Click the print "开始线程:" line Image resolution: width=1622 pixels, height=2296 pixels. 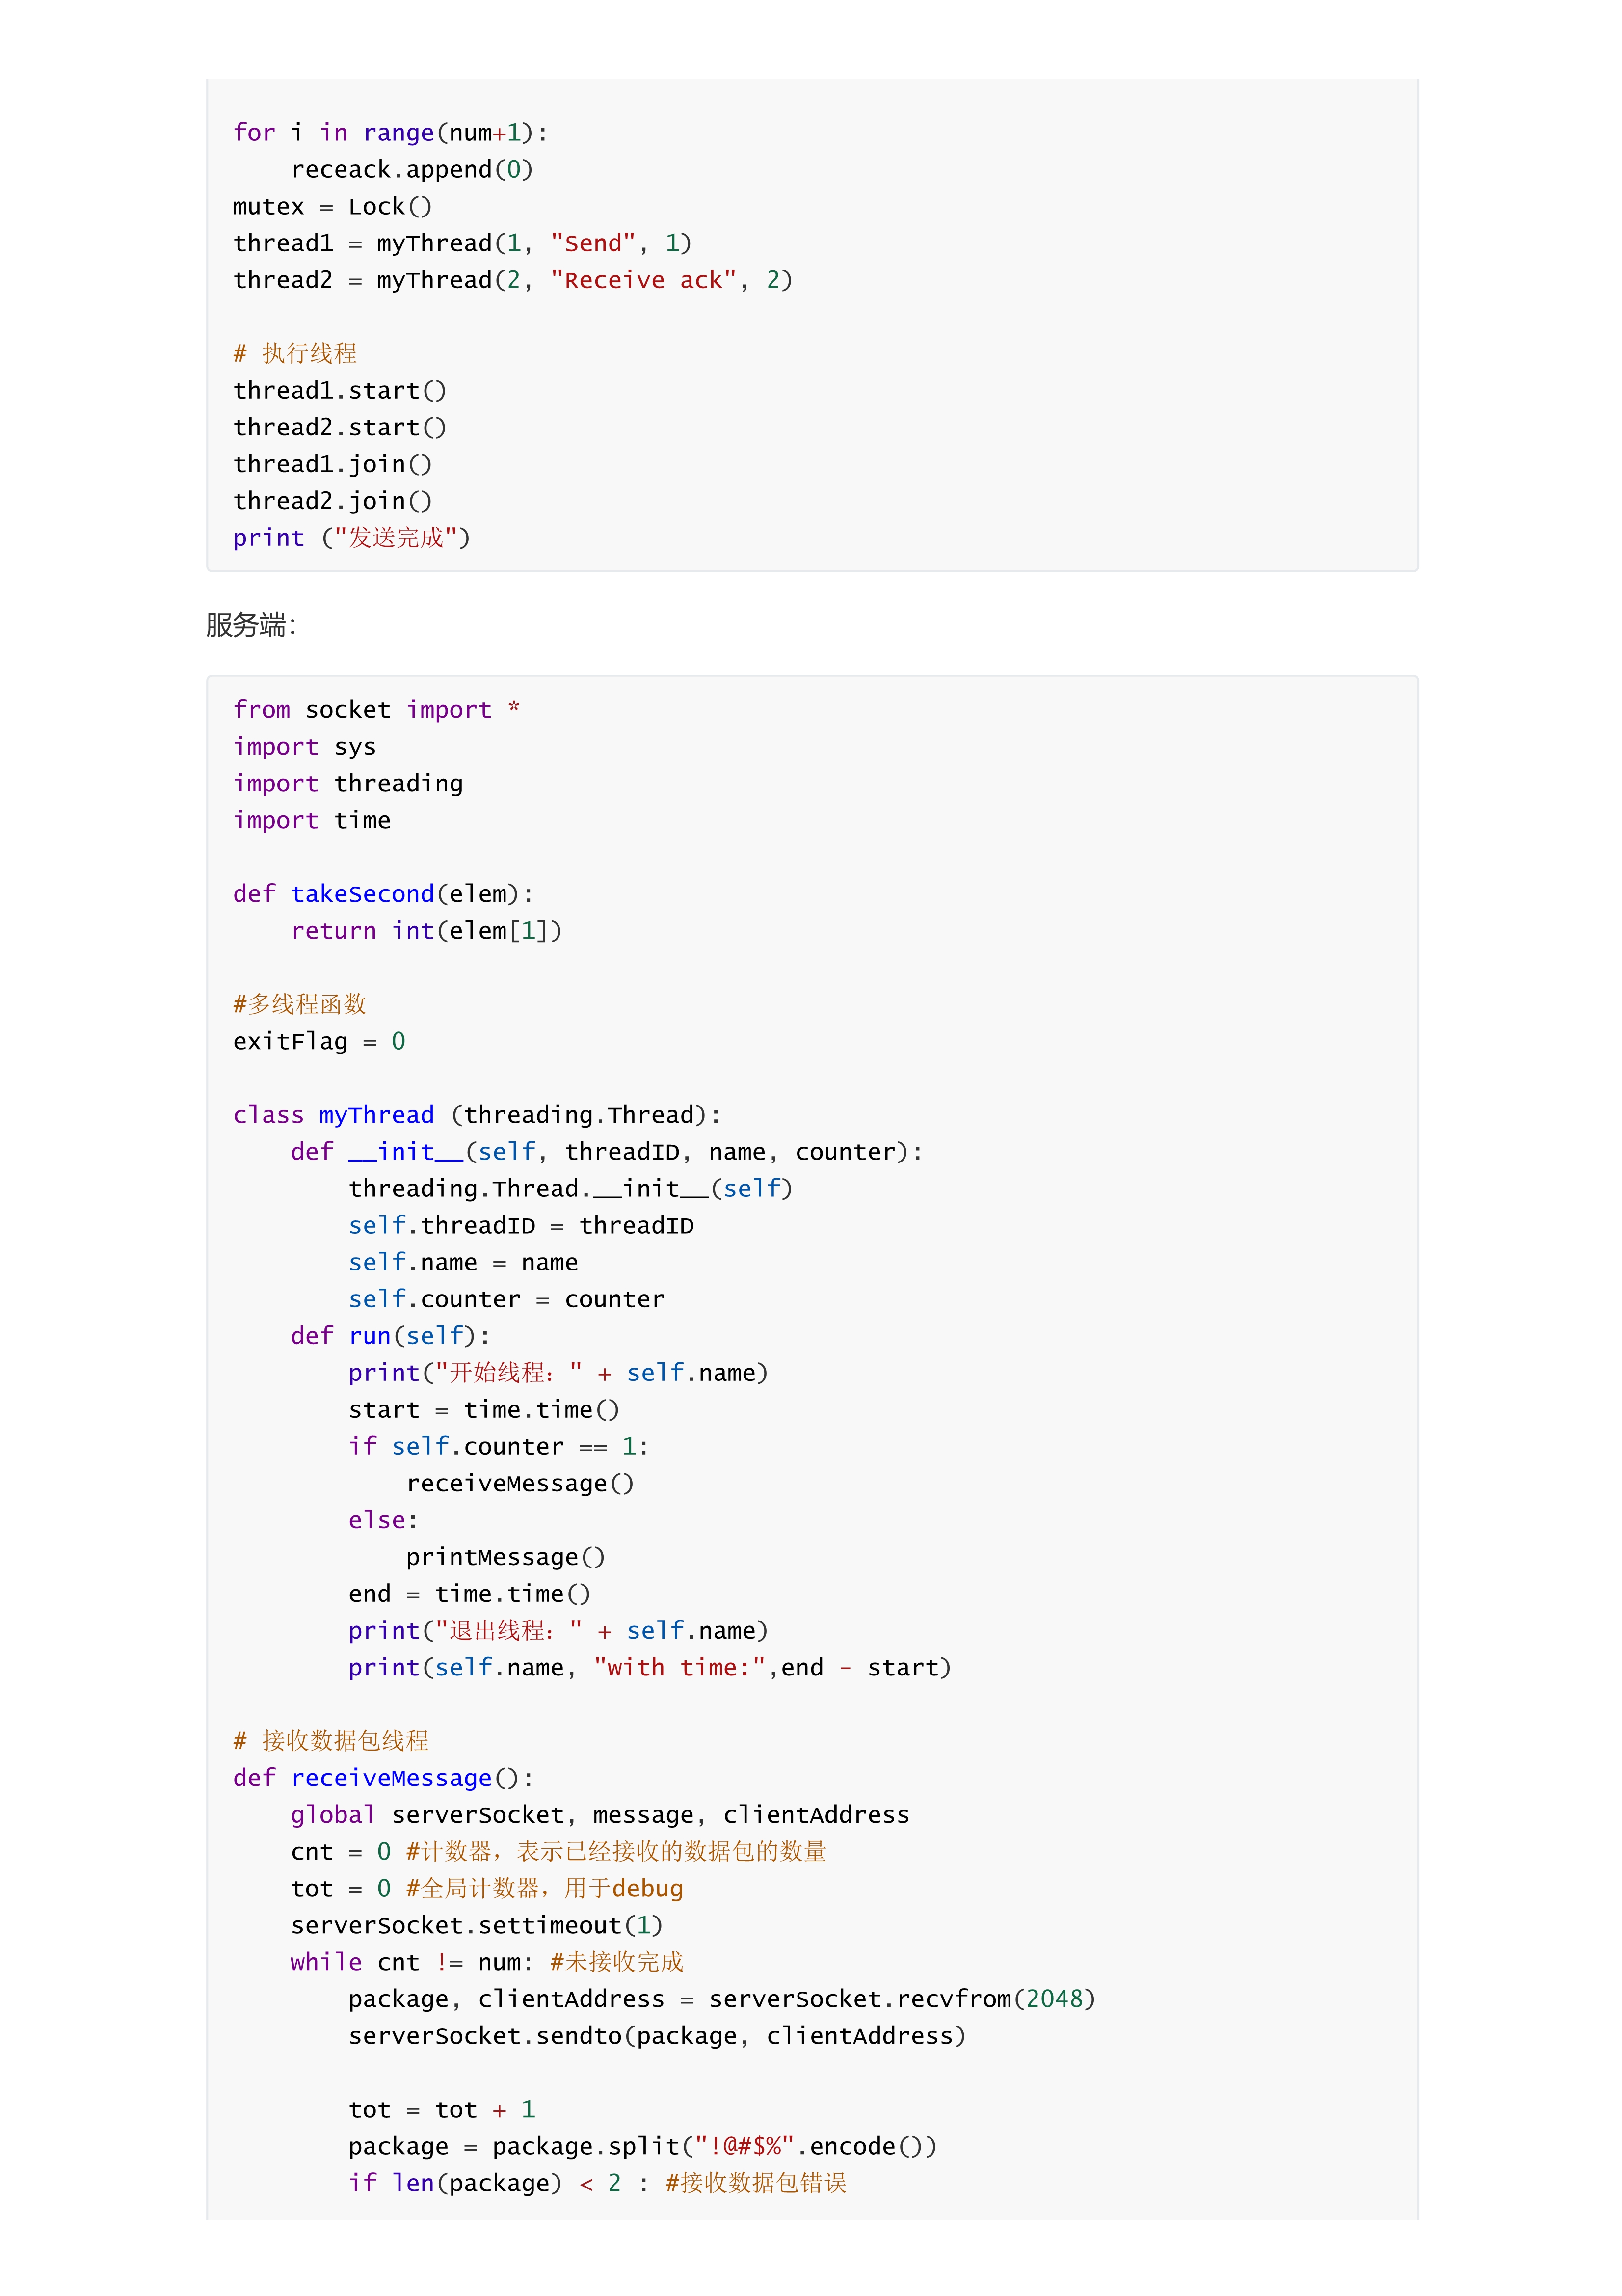click(x=558, y=1373)
